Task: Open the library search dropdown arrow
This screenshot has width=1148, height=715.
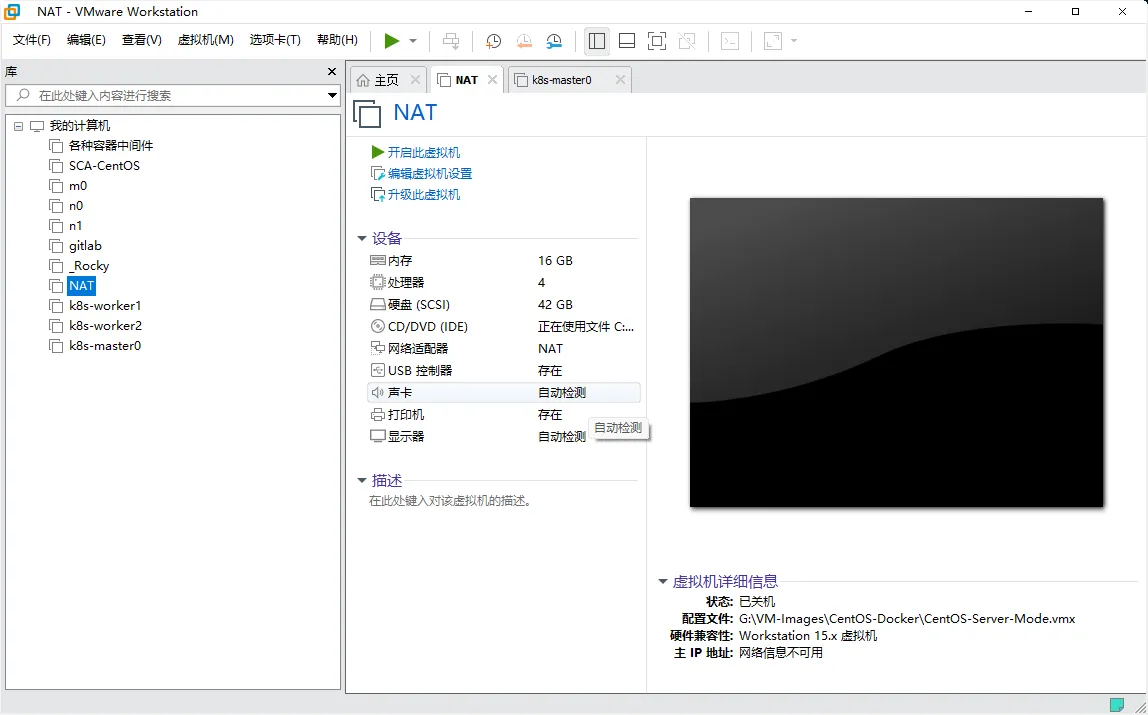Action: coord(332,95)
